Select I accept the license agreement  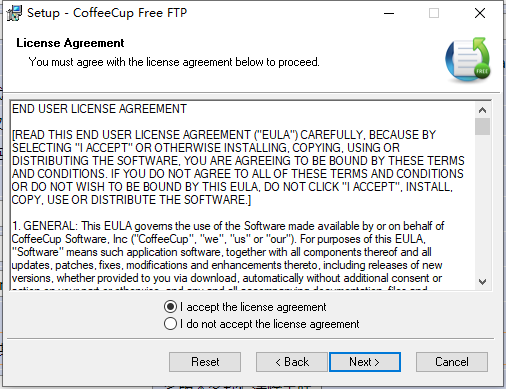click(x=245, y=307)
